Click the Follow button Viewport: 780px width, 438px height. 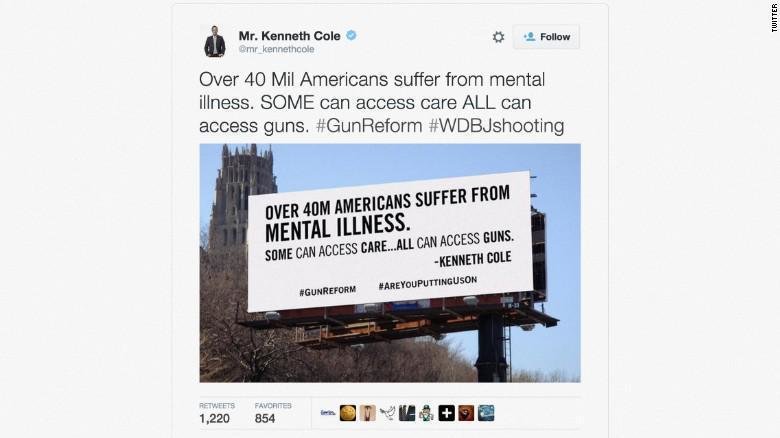(x=546, y=37)
